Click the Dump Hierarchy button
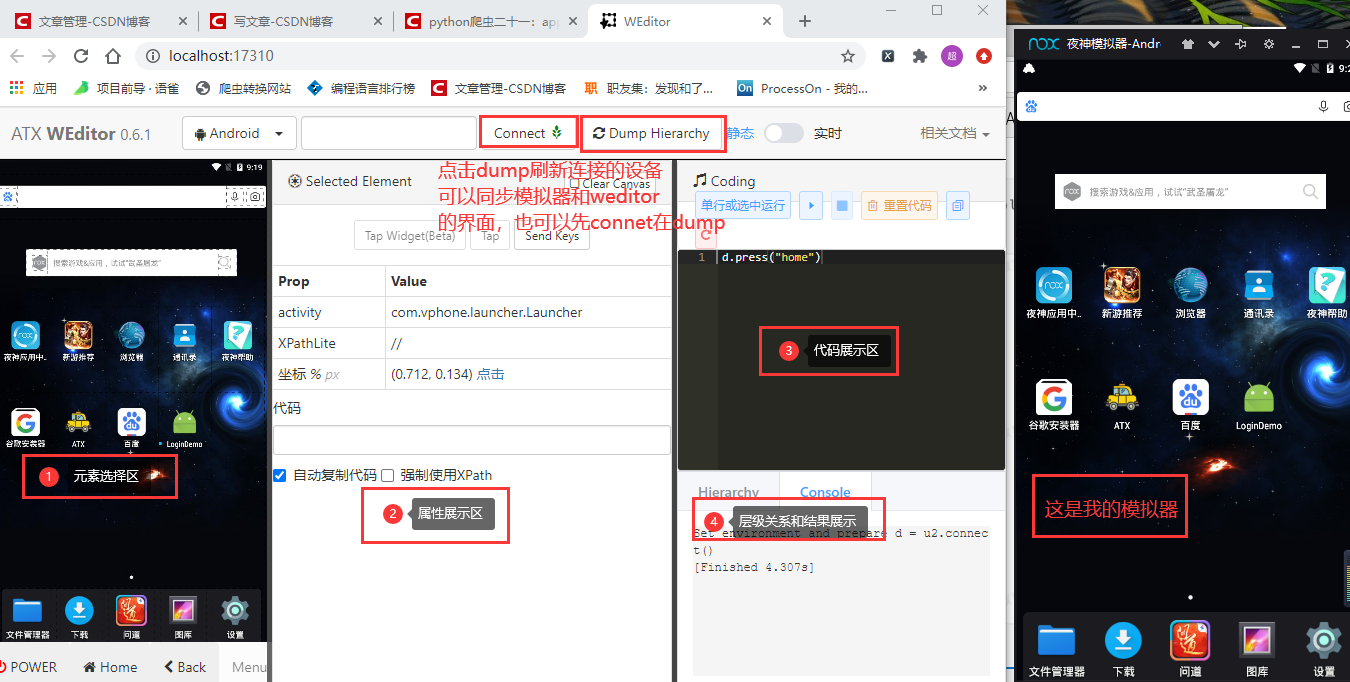This screenshot has height=682, width=1350. point(653,132)
